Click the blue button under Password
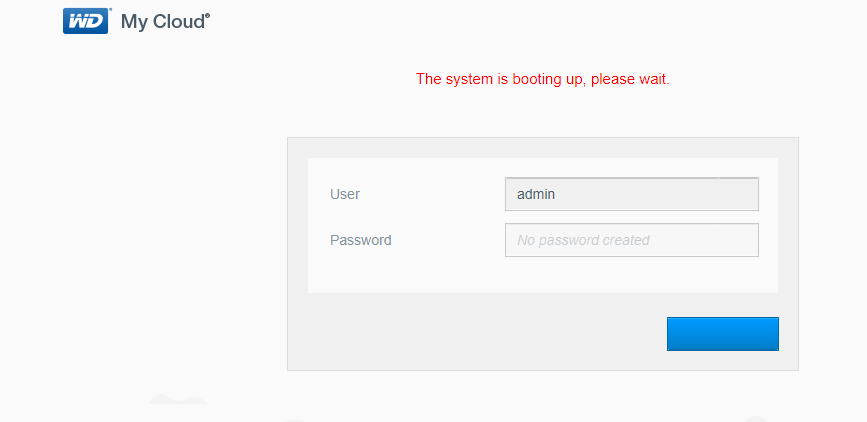Viewport: 867px width, 422px height. point(723,334)
